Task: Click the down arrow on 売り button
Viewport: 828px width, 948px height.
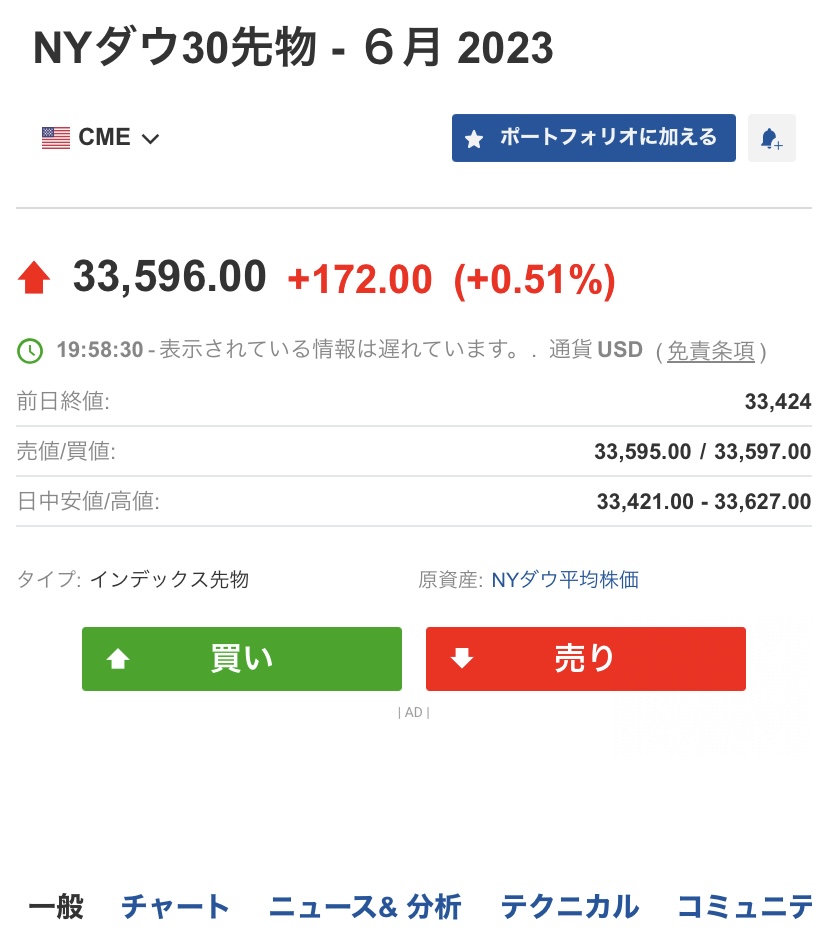Action: 461,659
